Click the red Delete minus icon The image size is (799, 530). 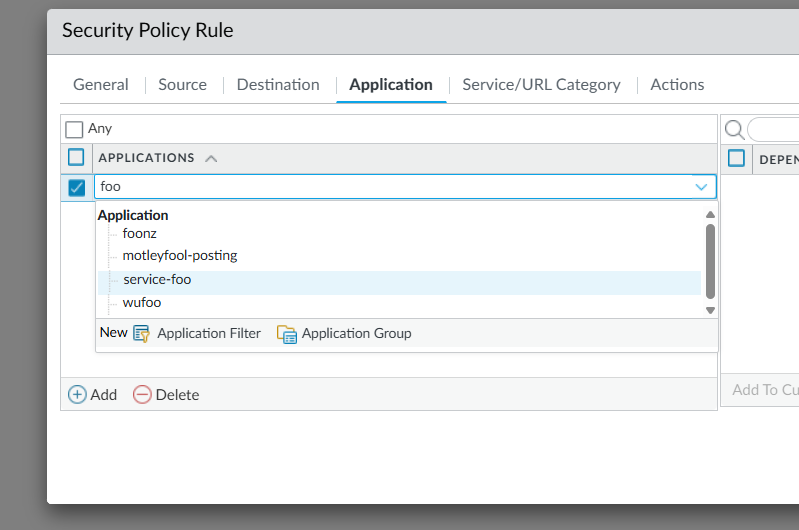point(142,394)
